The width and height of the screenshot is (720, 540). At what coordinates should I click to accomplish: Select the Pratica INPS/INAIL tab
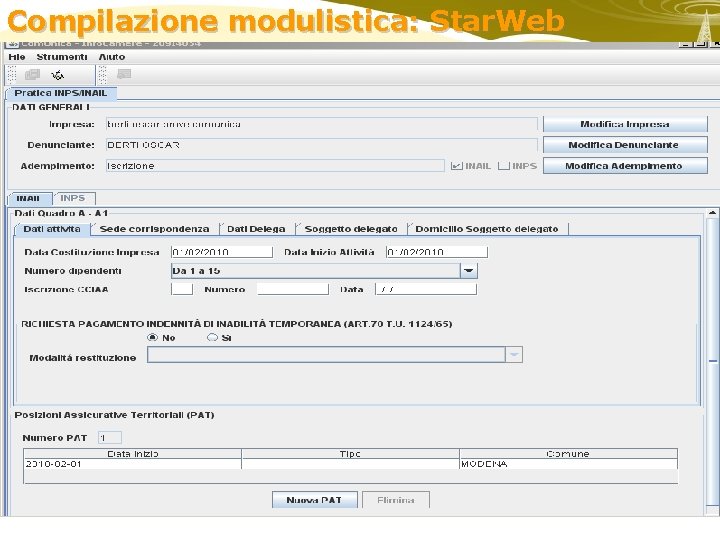61,93
